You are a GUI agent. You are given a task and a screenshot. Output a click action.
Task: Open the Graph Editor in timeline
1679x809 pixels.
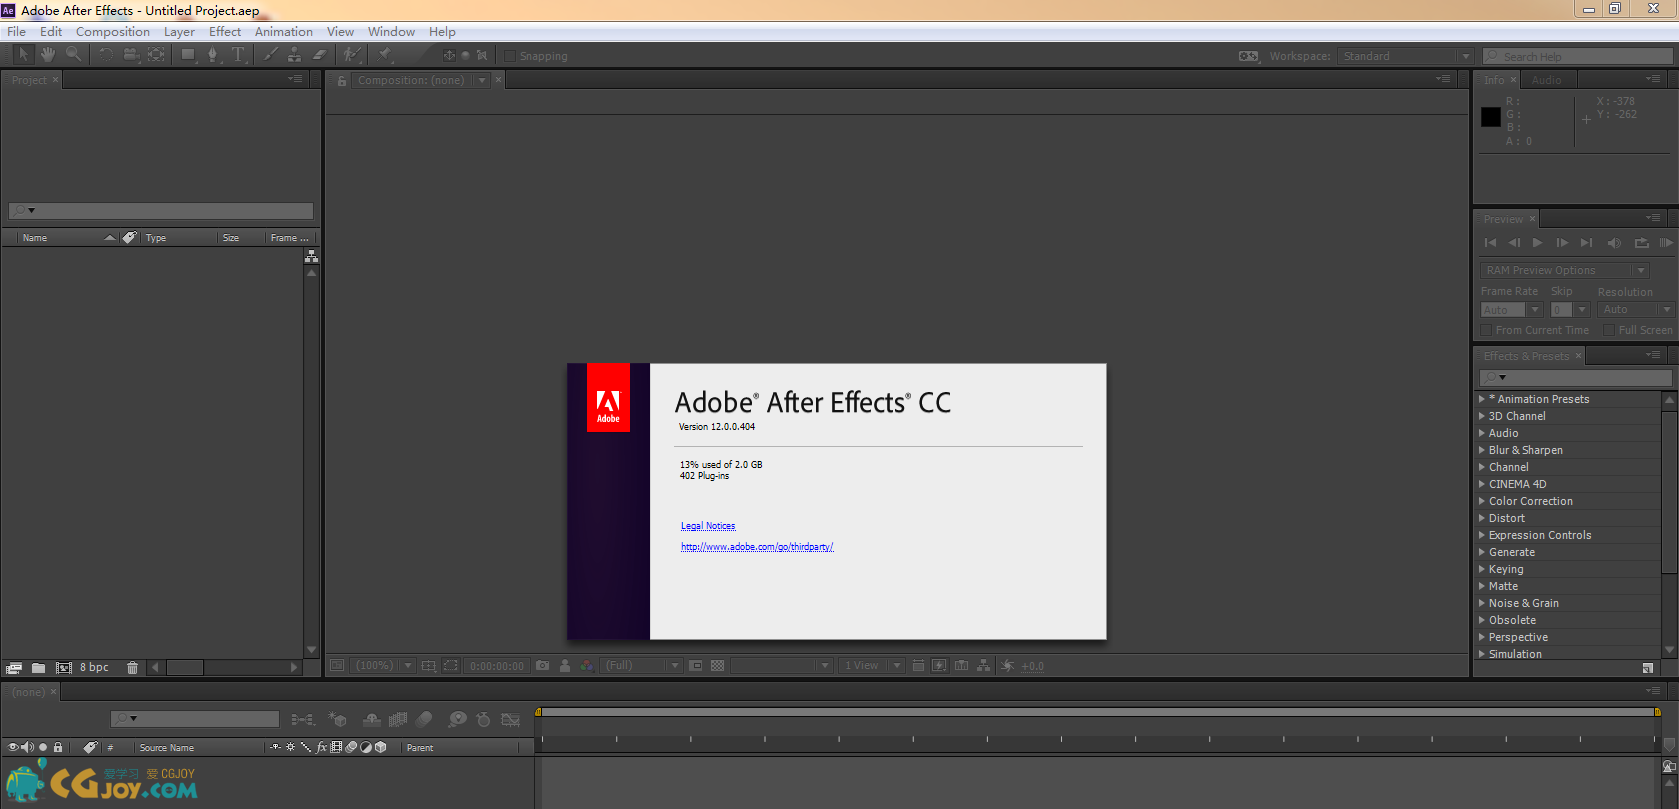[511, 719]
